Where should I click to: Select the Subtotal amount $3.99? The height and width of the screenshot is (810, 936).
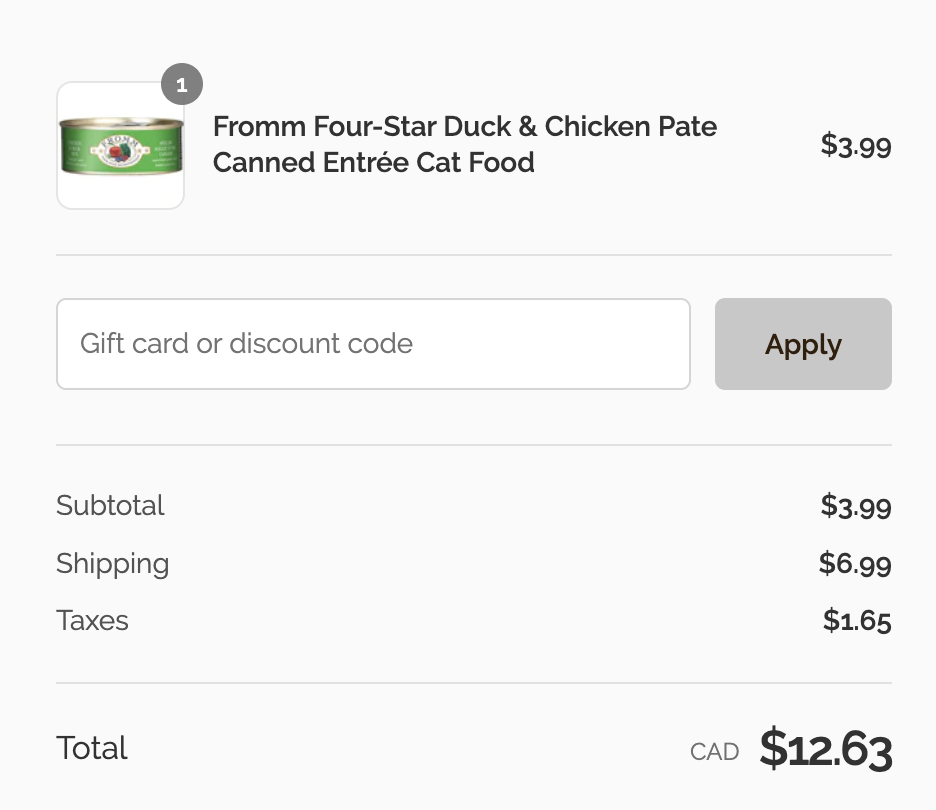click(856, 506)
